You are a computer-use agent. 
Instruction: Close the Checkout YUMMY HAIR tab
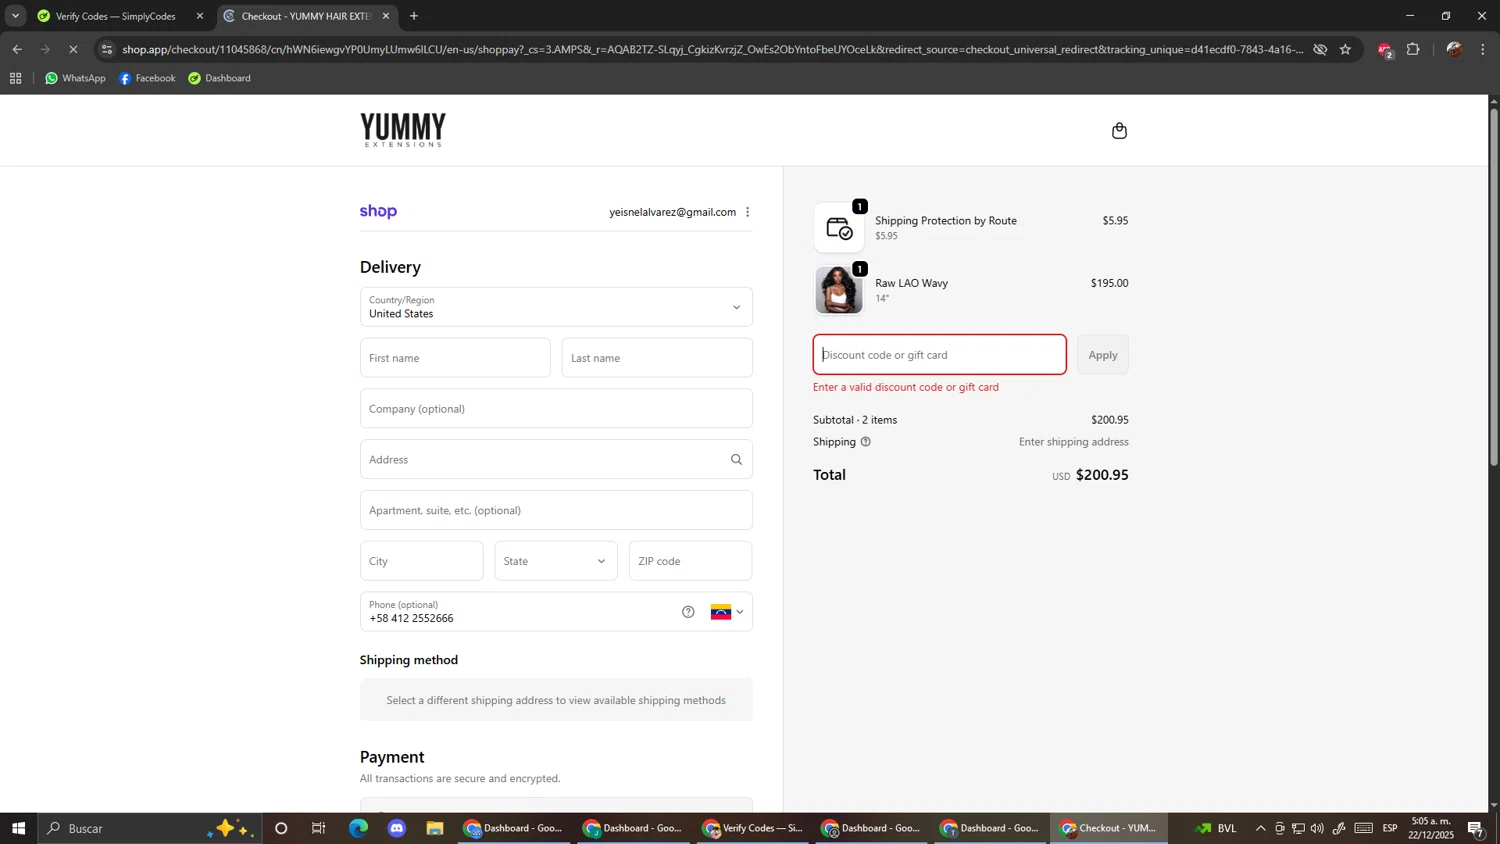[386, 16]
